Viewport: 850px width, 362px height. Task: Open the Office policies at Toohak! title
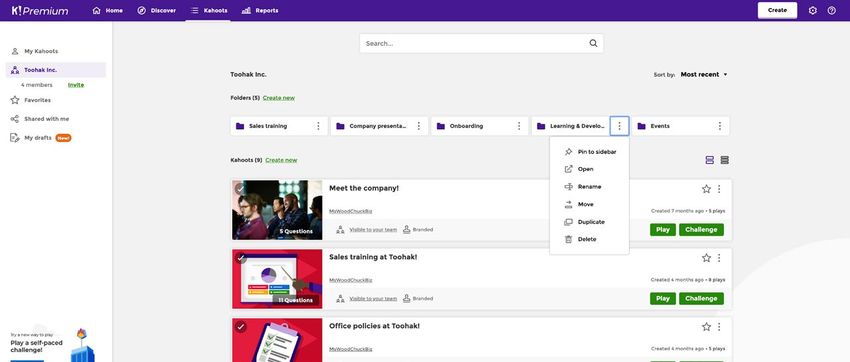coord(374,326)
